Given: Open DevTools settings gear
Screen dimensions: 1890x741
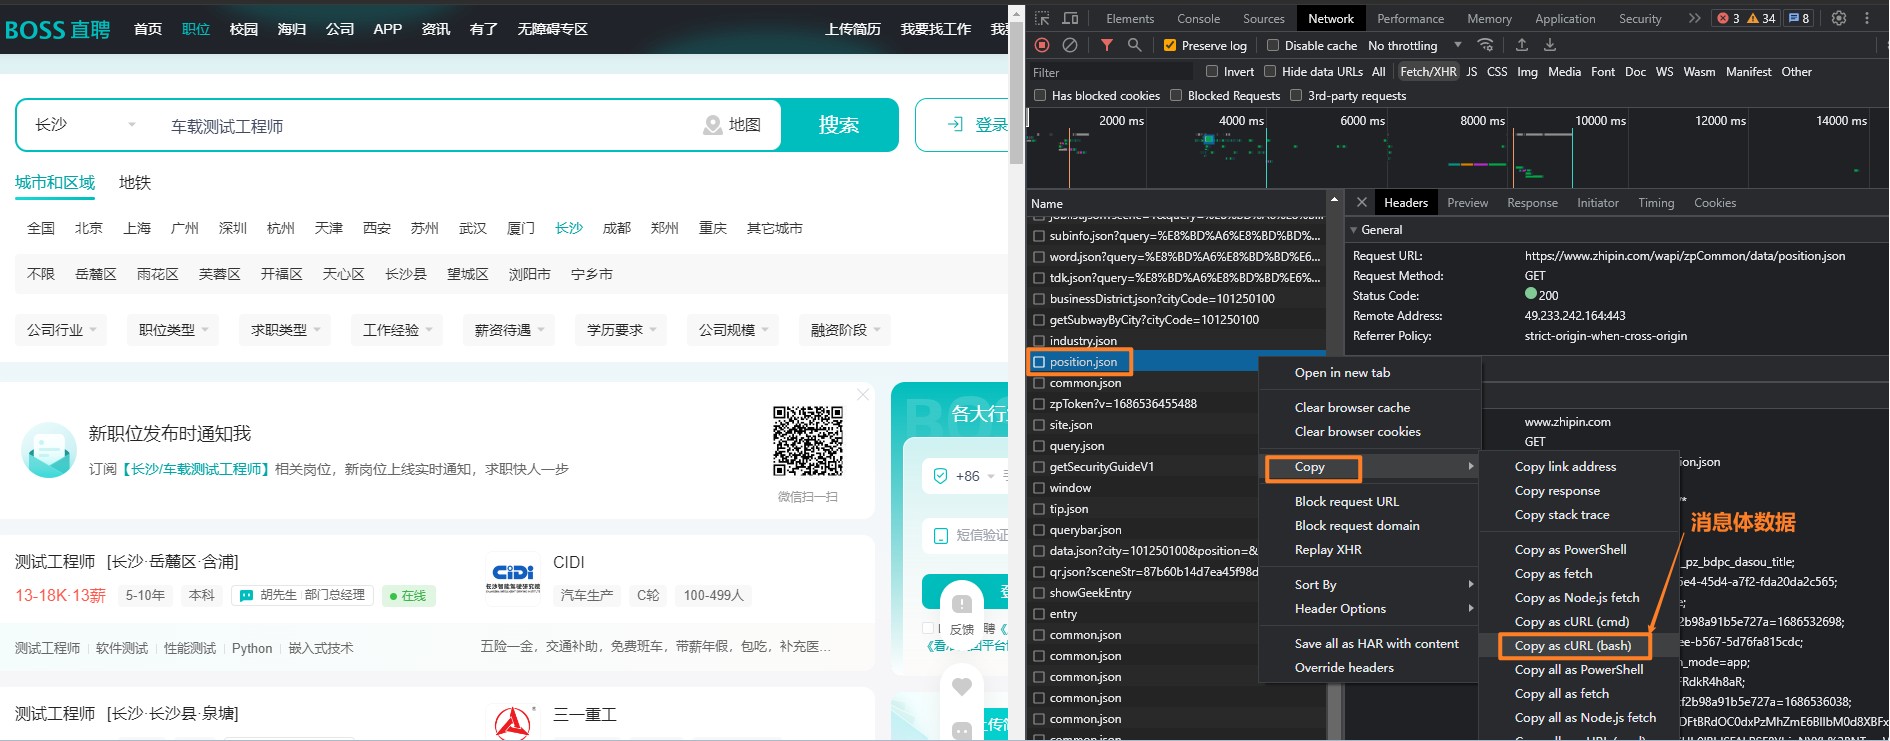Looking at the screenshot, I should pos(1839,18).
